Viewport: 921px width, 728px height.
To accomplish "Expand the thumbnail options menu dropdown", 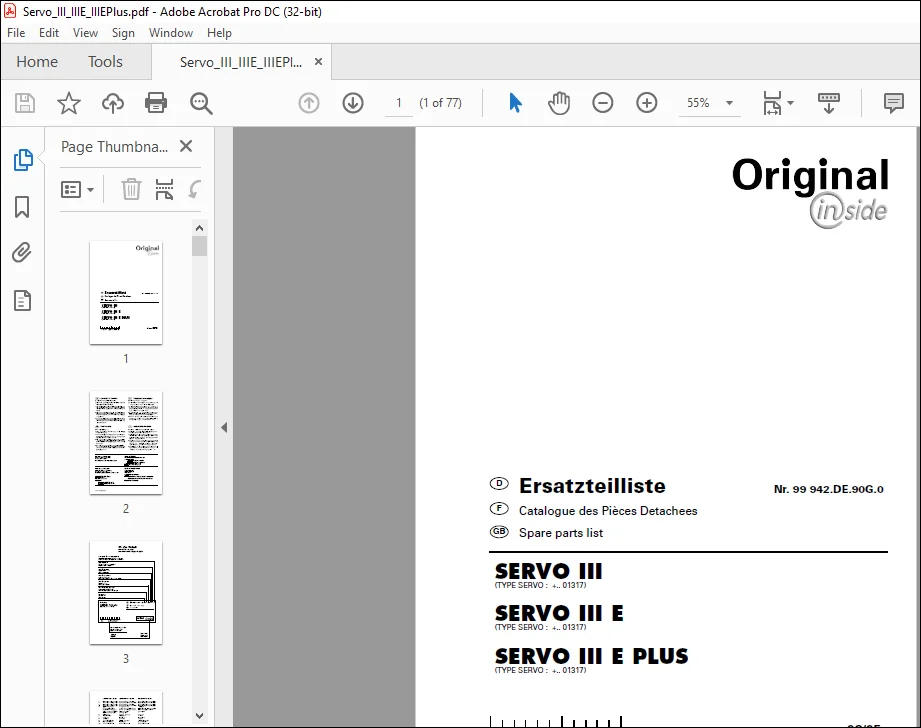I will (x=77, y=189).
